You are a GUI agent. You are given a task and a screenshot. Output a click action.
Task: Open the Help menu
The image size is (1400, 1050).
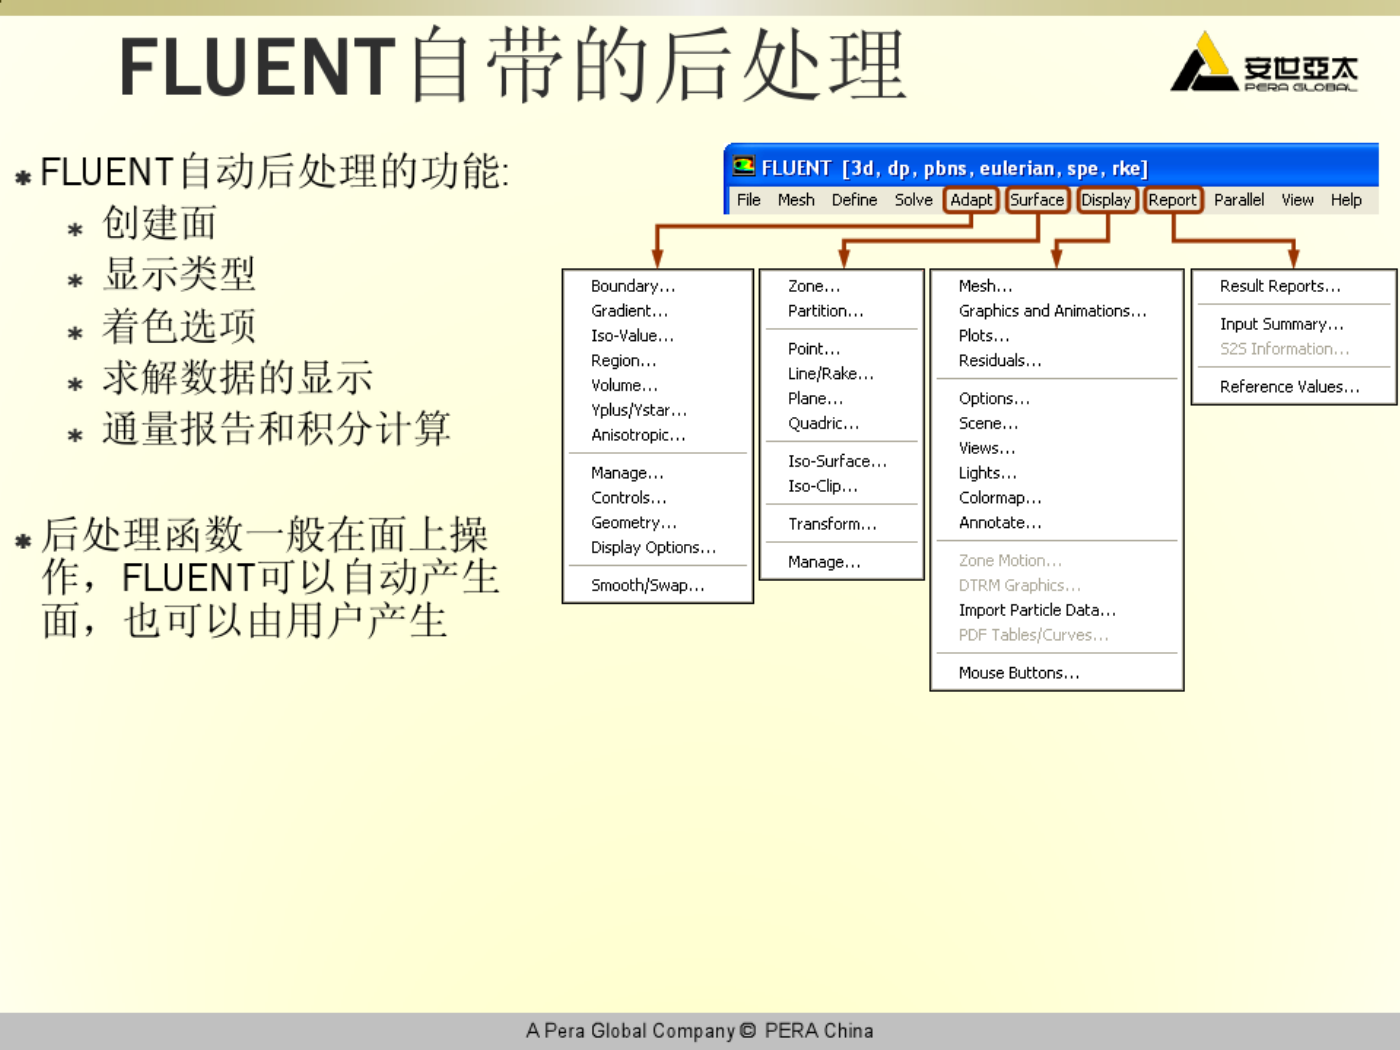(x=1346, y=200)
